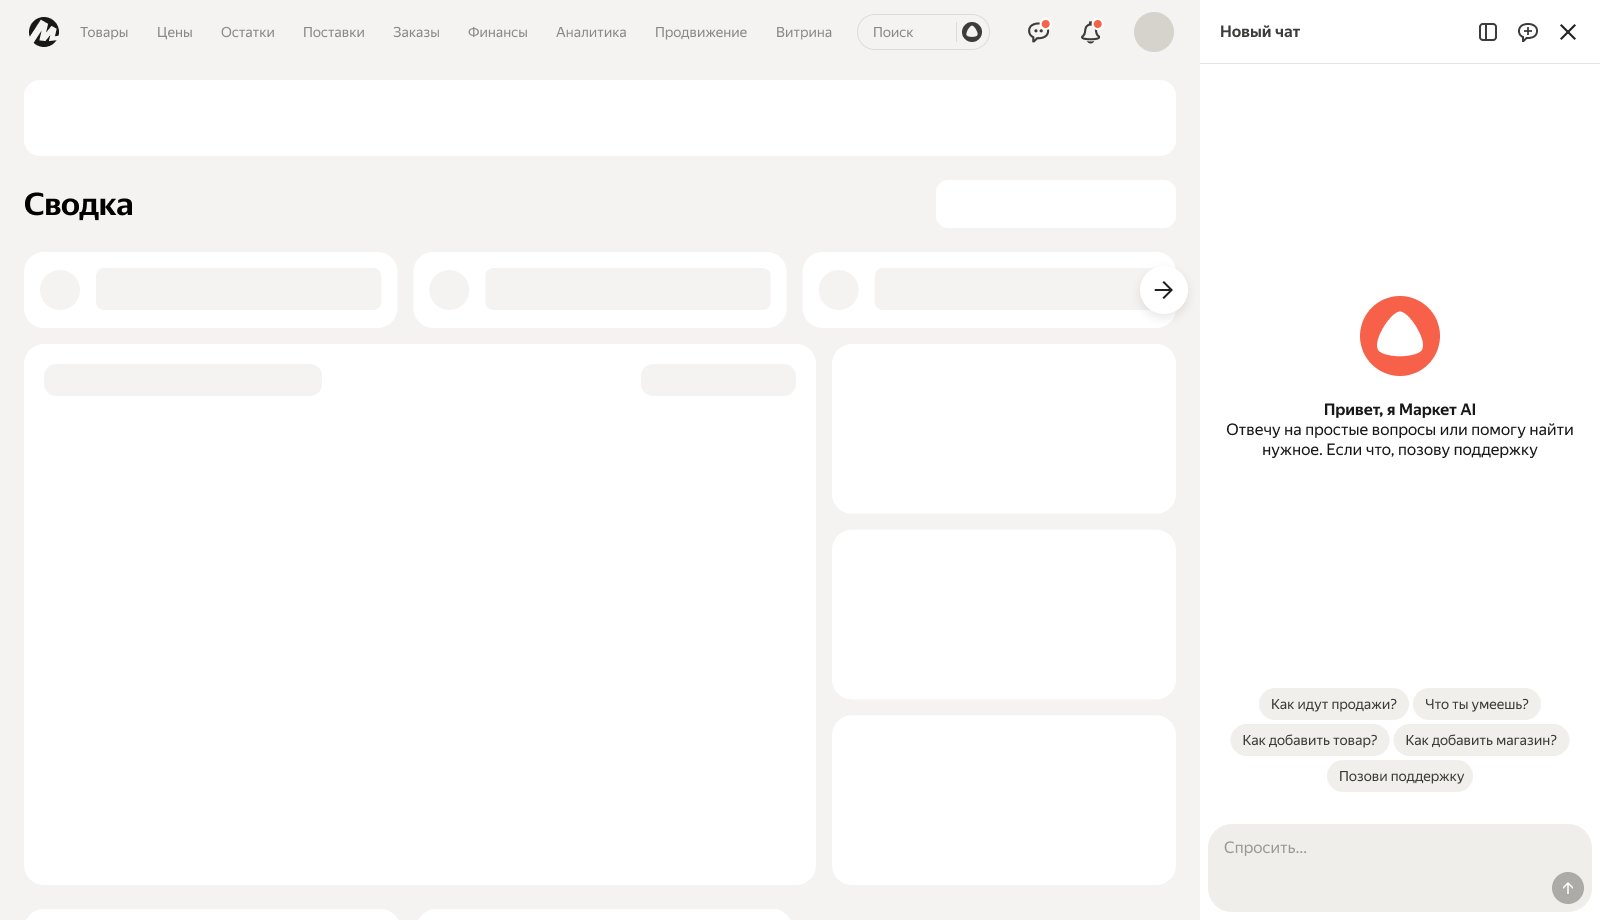Open the chat messages icon in header
The image size is (1600, 920).
click(1038, 32)
